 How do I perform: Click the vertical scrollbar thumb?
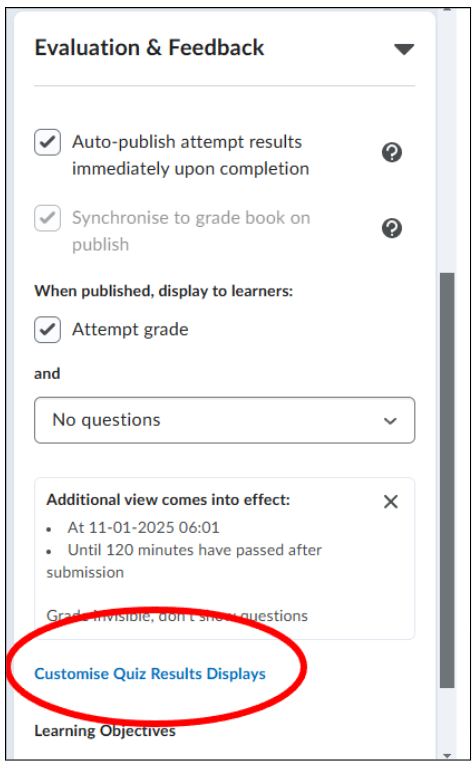click(x=447, y=480)
